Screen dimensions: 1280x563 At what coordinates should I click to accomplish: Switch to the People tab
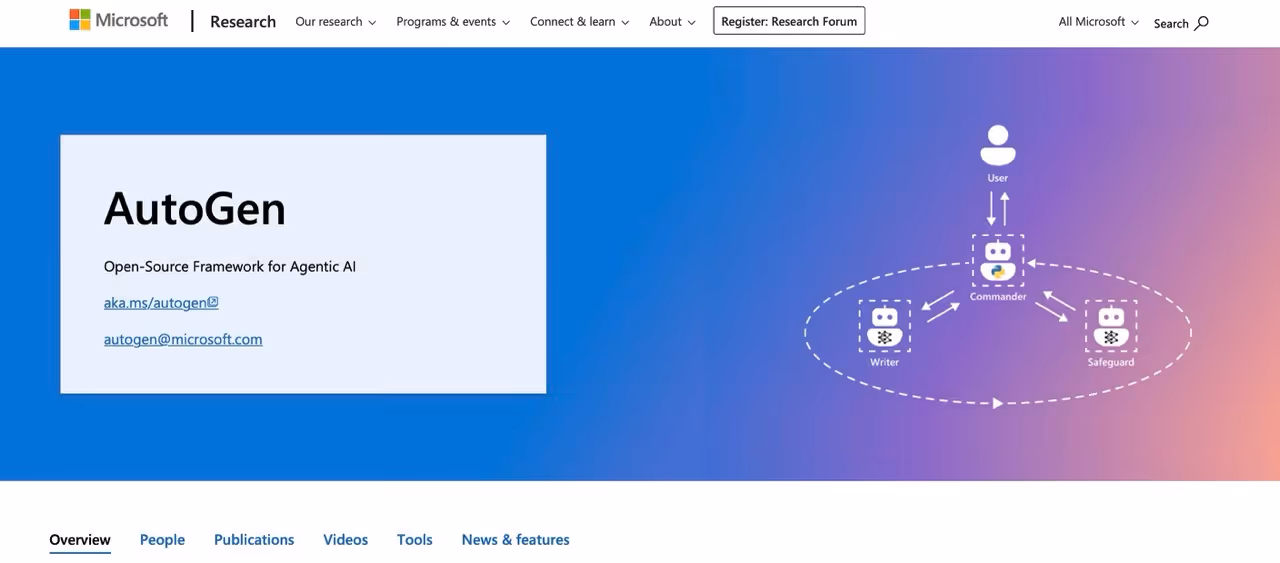[x=162, y=540]
